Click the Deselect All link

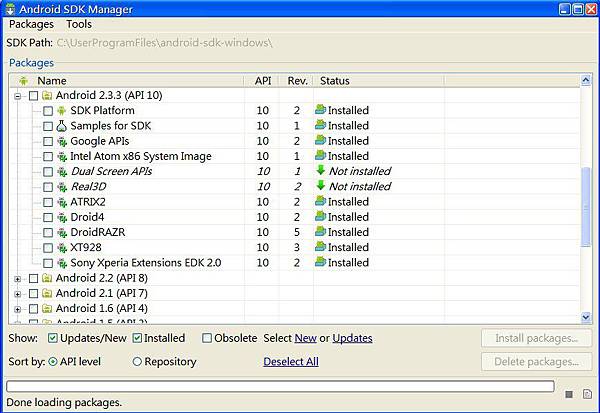click(x=291, y=362)
